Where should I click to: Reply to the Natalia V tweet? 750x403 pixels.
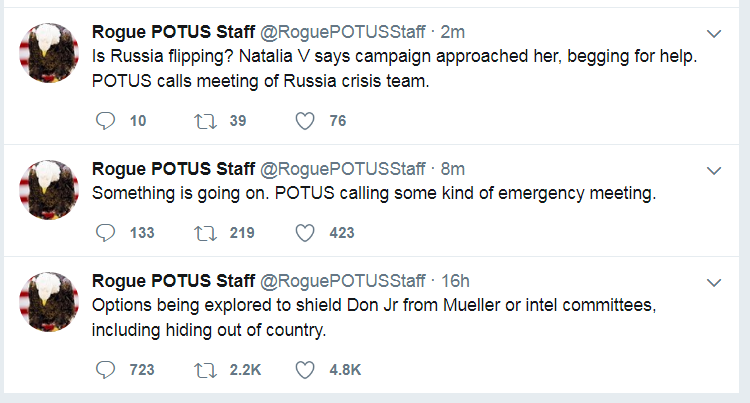click(x=106, y=121)
